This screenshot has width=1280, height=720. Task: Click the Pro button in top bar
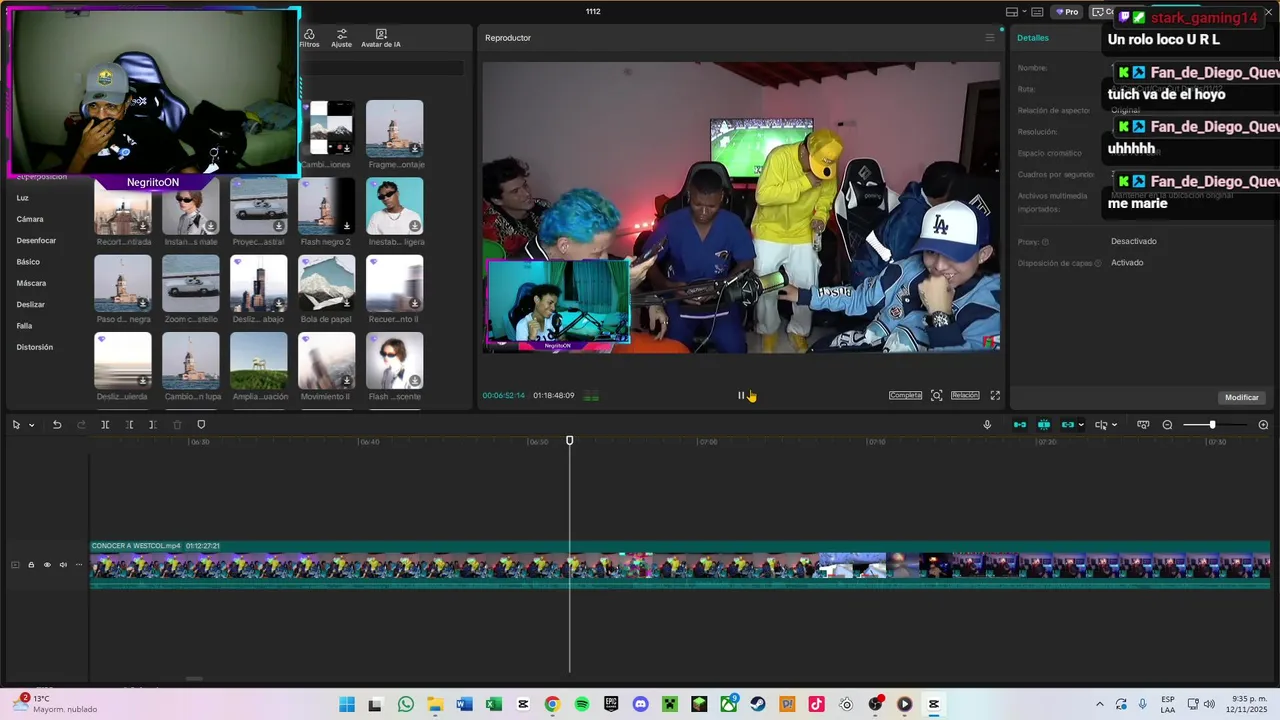tap(1066, 12)
